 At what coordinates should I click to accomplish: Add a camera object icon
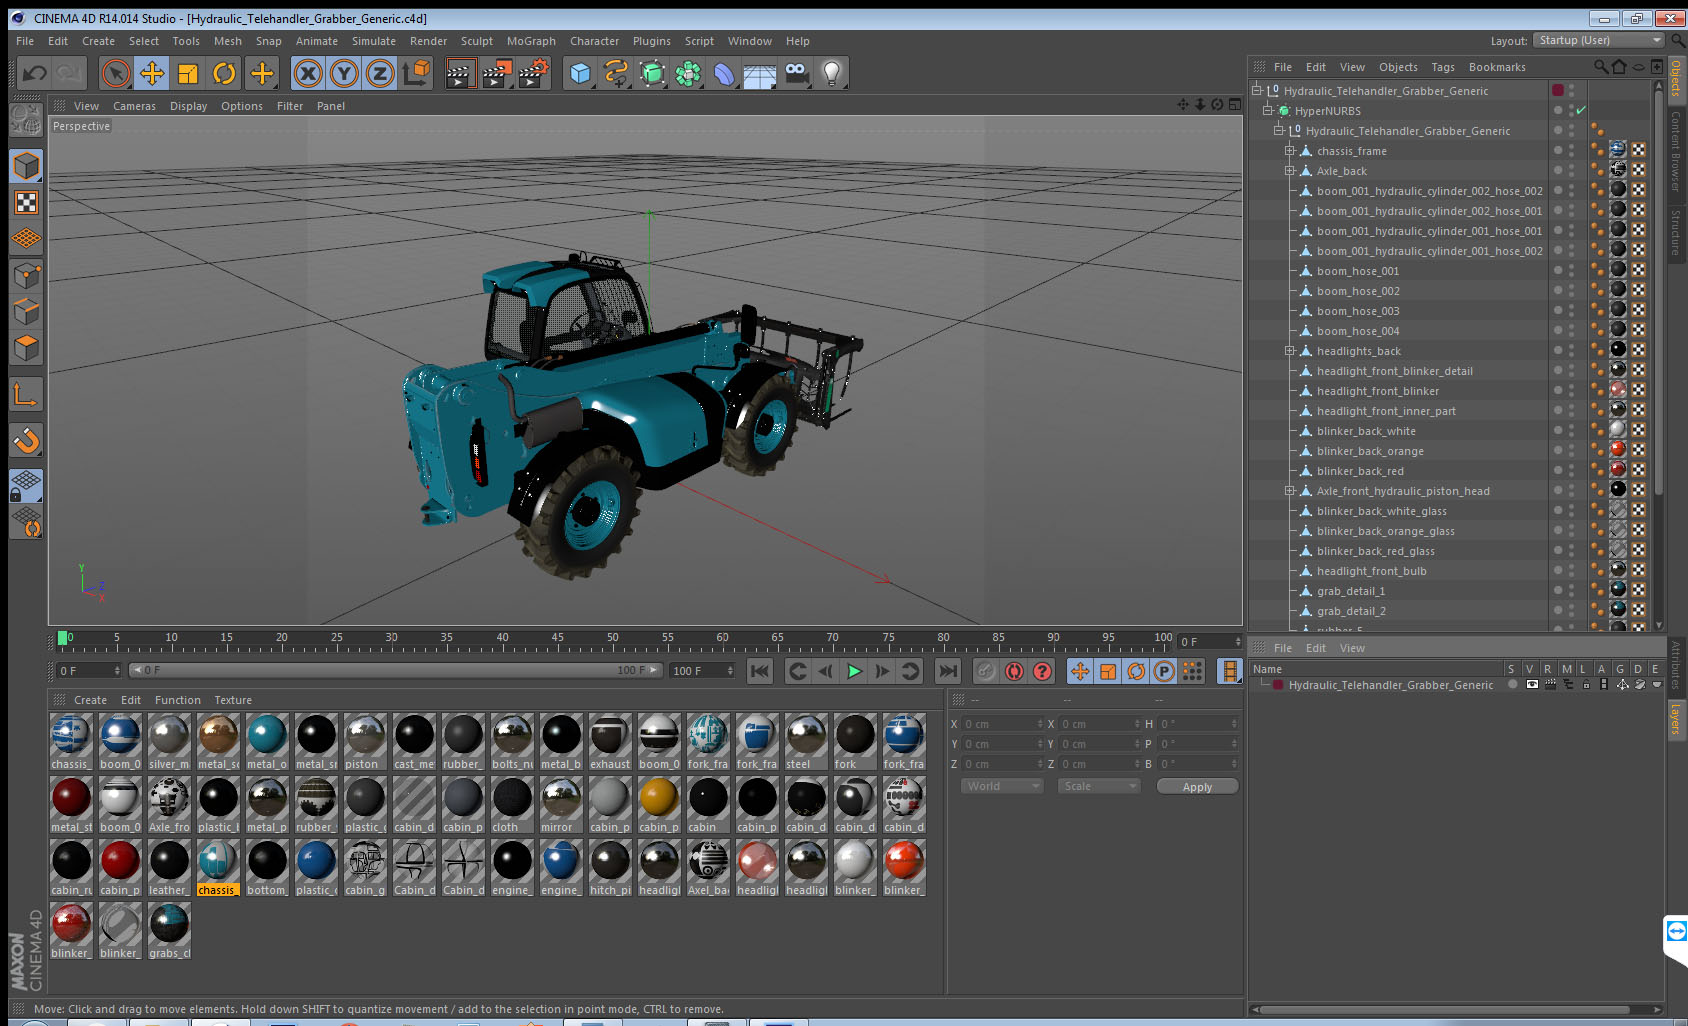(796, 73)
